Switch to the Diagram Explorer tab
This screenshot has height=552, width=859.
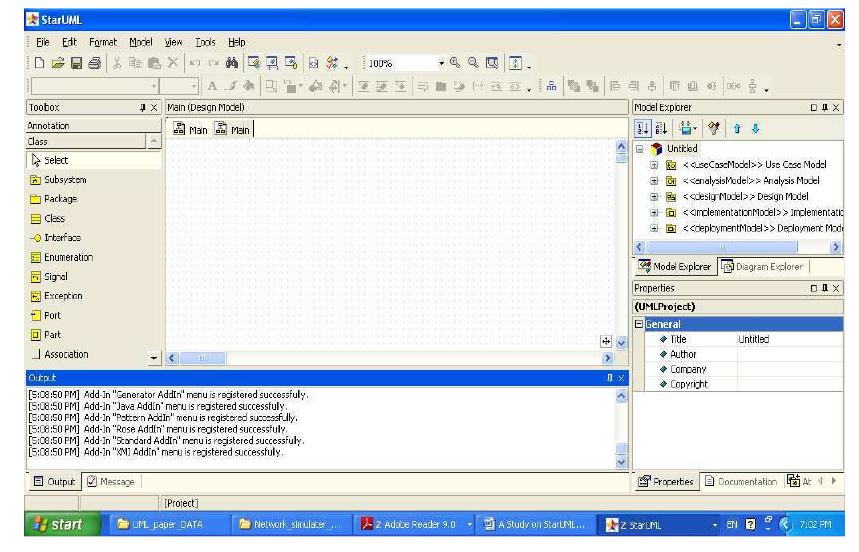[x=763, y=267]
